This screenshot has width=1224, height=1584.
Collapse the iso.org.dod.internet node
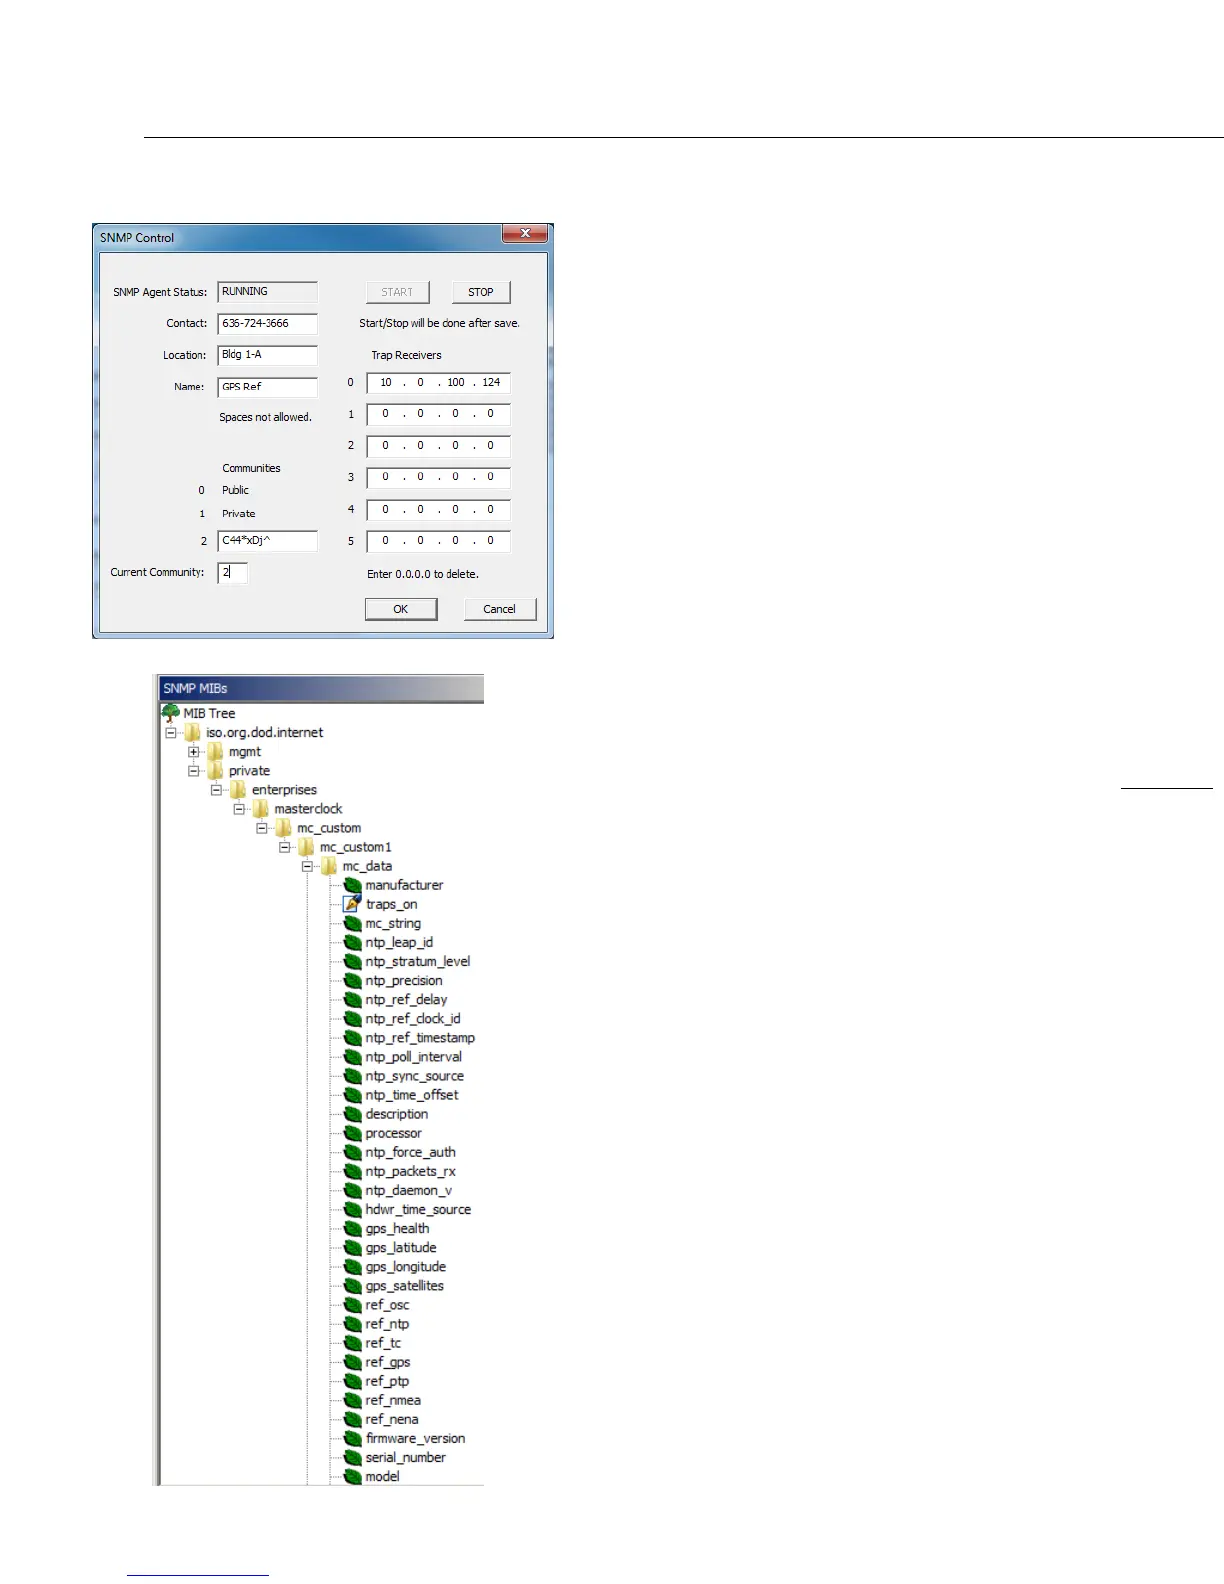[x=171, y=732]
